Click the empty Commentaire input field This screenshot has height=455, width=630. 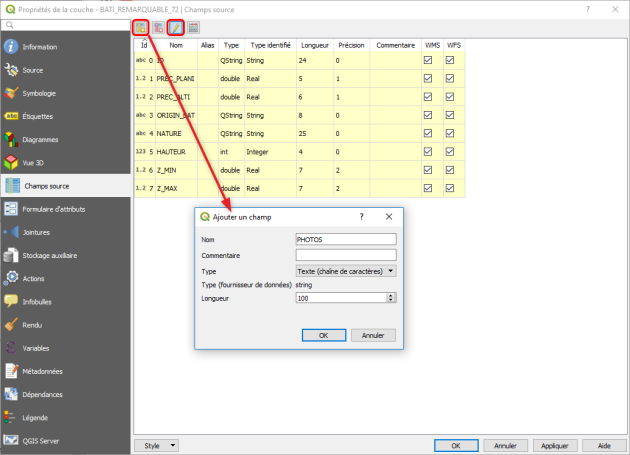pyautogui.click(x=346, y=255)
